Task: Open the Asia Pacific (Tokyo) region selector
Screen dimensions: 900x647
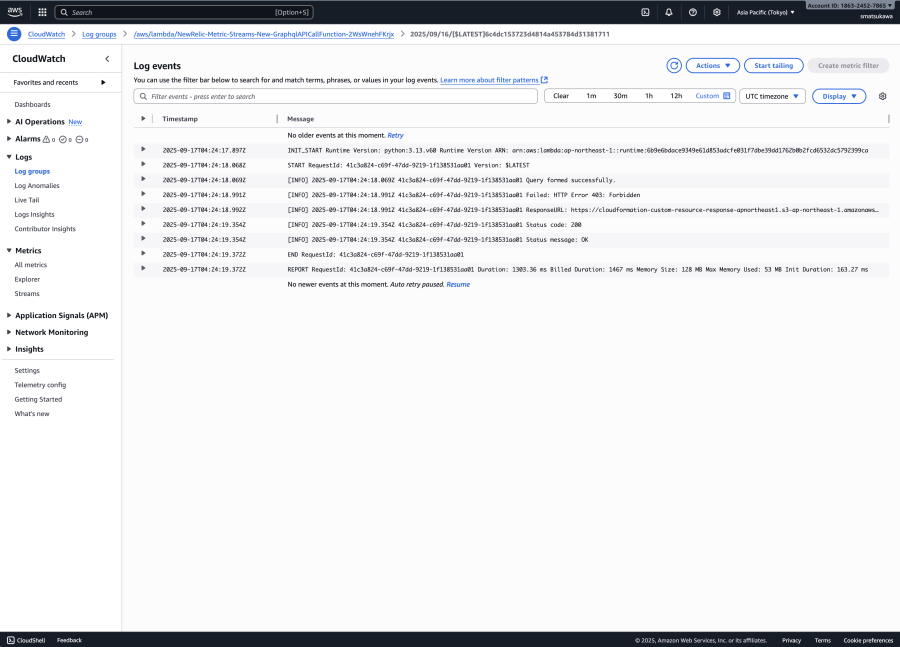Action: [x=766, y=12]
